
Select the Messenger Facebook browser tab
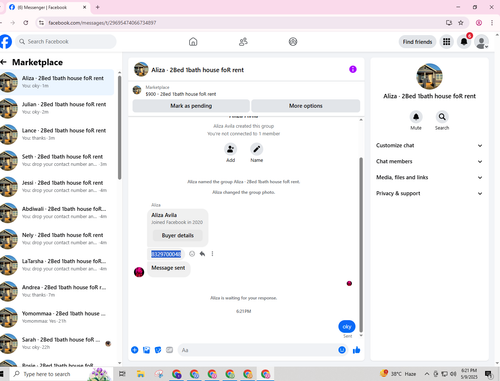(47, 7)
